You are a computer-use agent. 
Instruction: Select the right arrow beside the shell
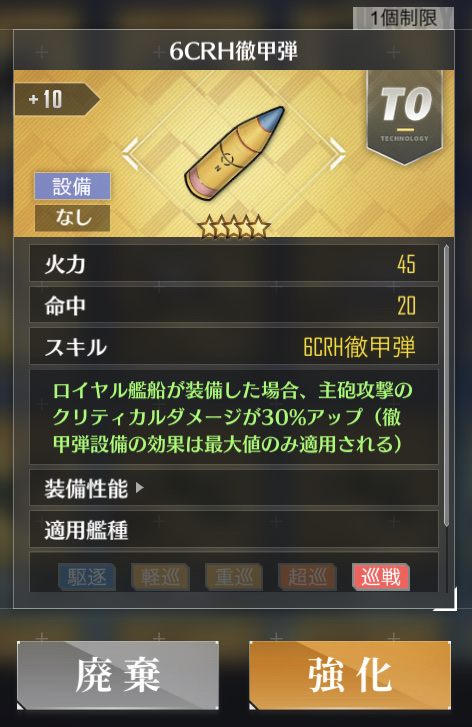(338, 153)
